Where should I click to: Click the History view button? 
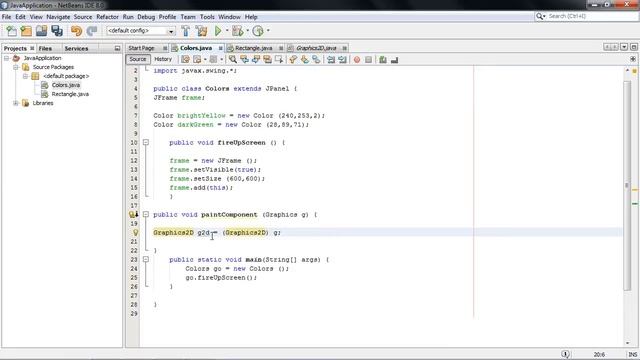click(163, 59)
